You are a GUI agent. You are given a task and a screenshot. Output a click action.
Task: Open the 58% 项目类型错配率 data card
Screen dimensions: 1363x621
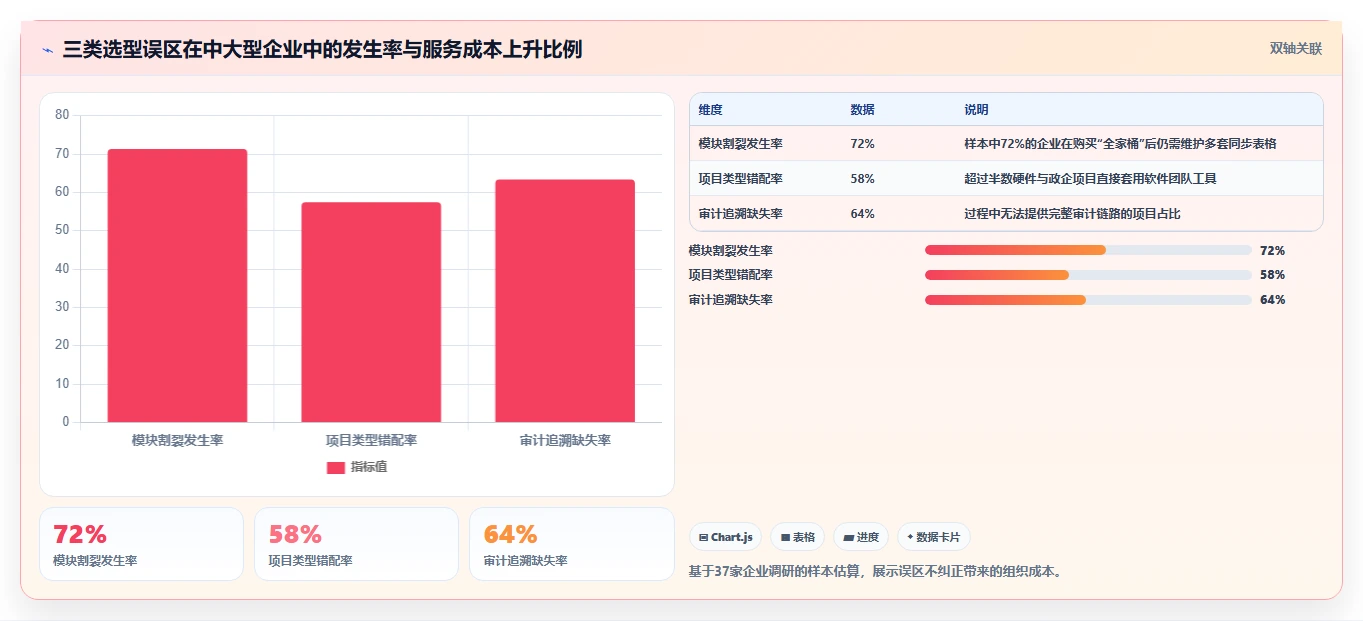(x=356, y=544)
